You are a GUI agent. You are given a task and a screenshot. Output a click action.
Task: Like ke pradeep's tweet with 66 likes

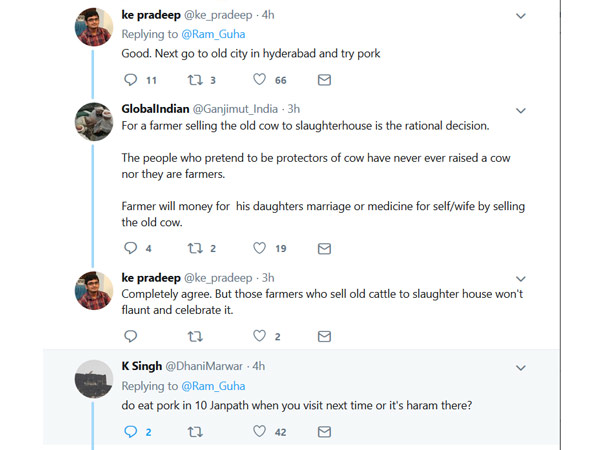[x=261, y=80]
